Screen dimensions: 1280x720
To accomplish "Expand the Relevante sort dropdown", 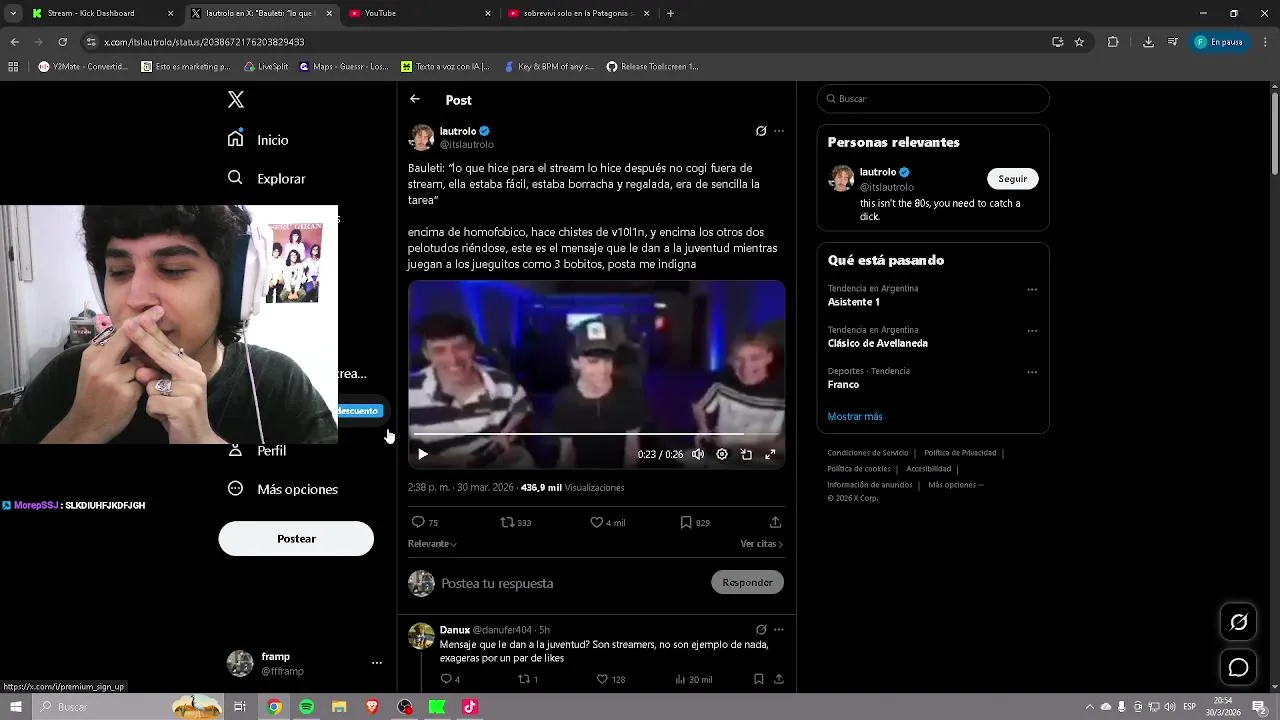I will click(432, 544).
